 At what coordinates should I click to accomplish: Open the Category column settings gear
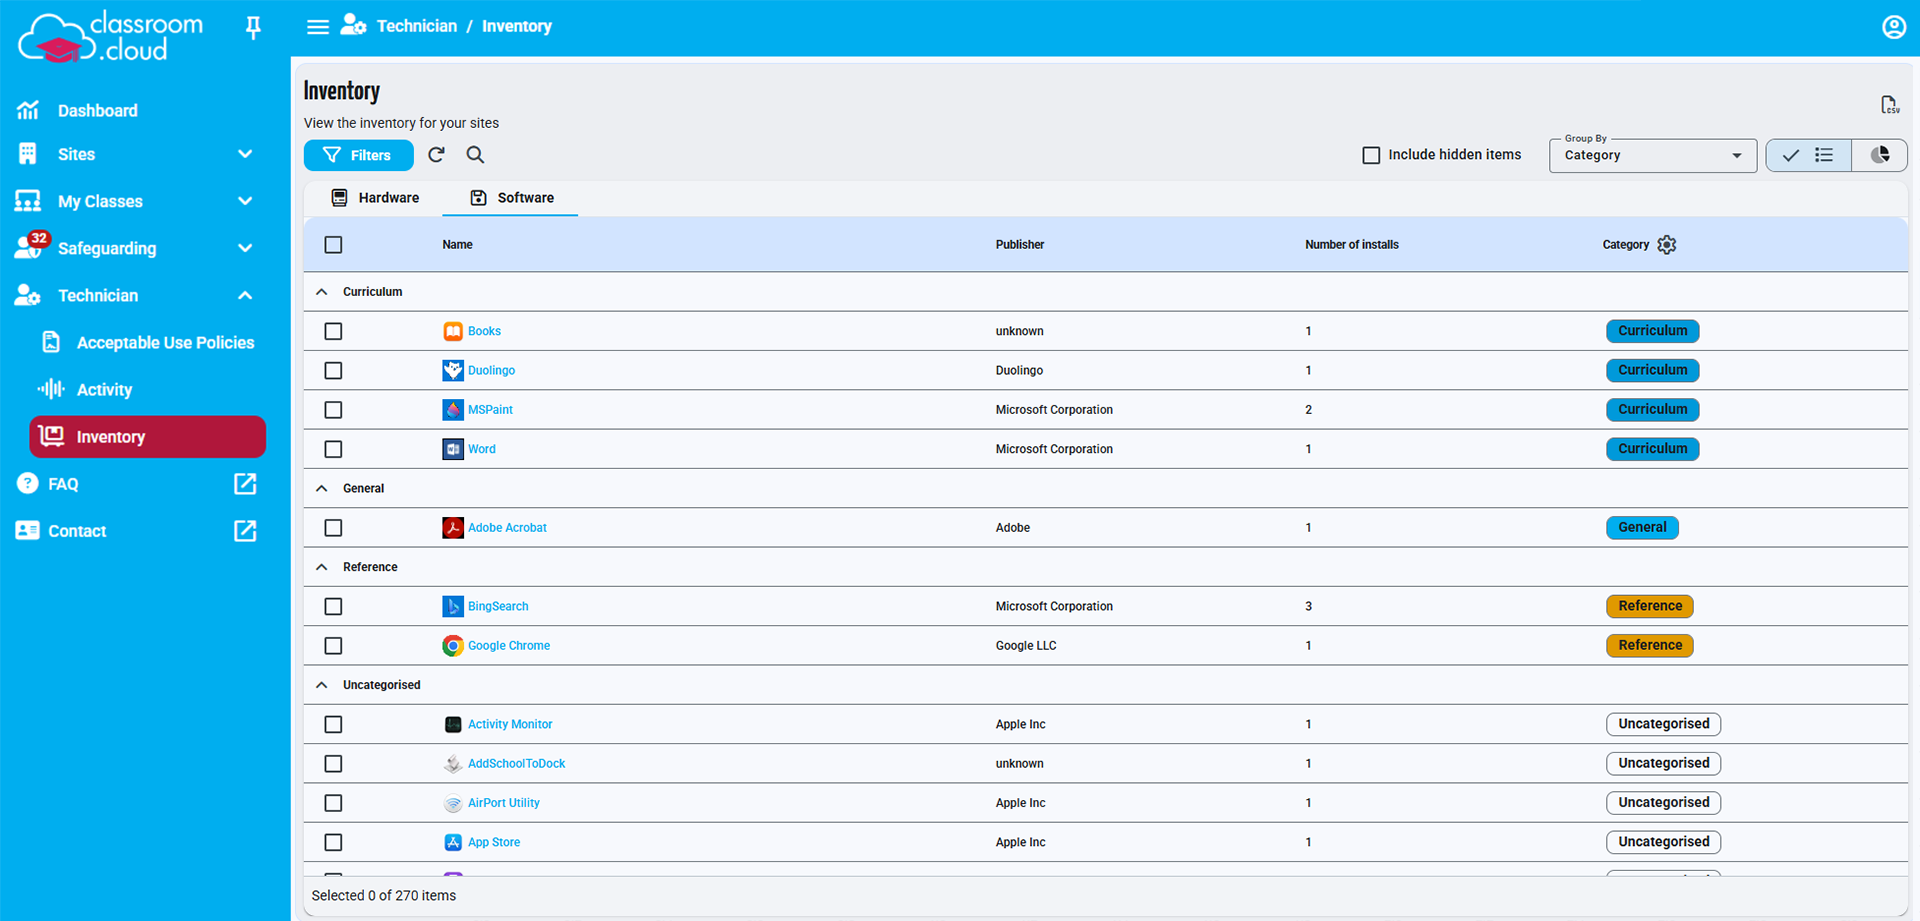pos(1666,244)
